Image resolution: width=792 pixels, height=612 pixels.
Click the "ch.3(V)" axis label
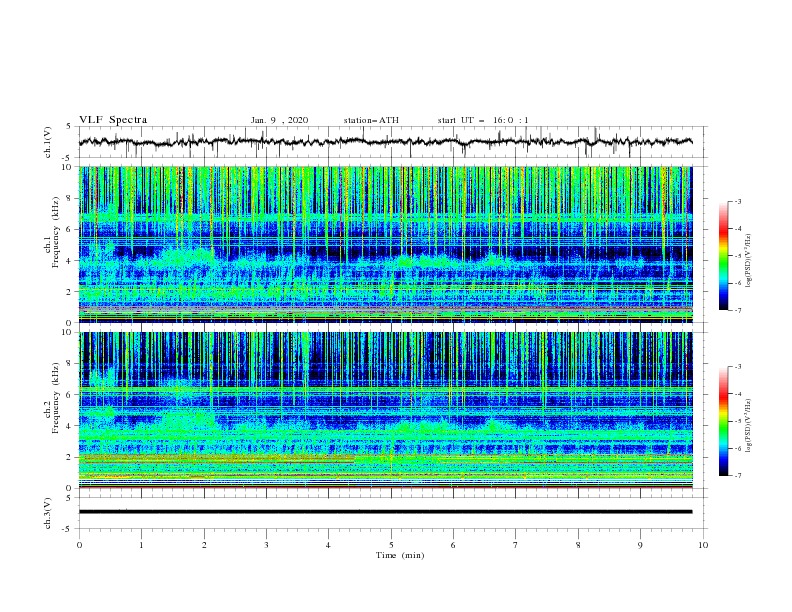coord(48,513)
